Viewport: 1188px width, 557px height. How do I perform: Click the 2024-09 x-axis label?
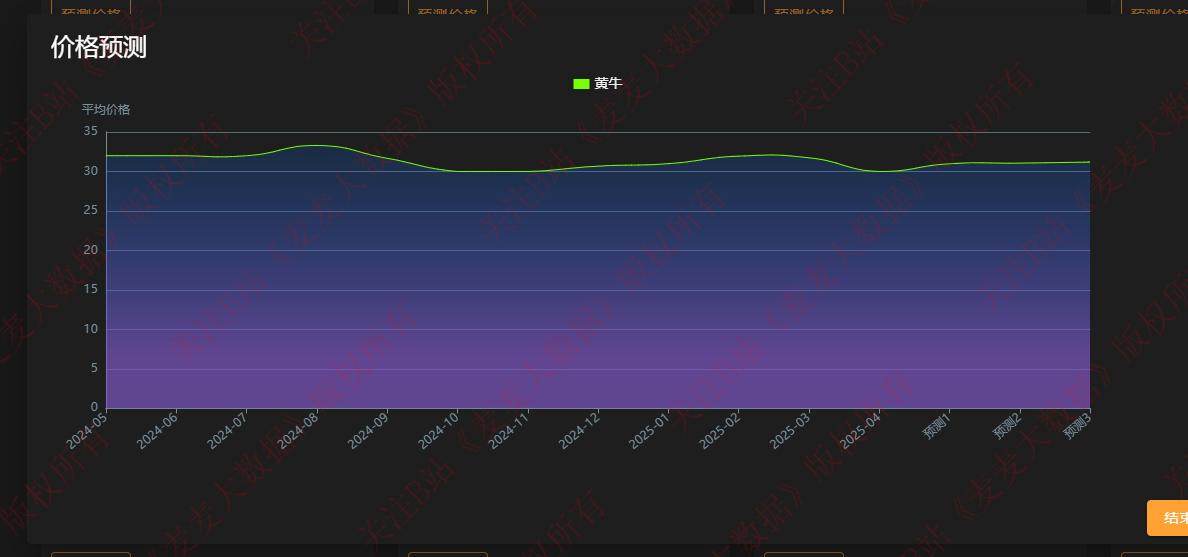tap(368, 430)
